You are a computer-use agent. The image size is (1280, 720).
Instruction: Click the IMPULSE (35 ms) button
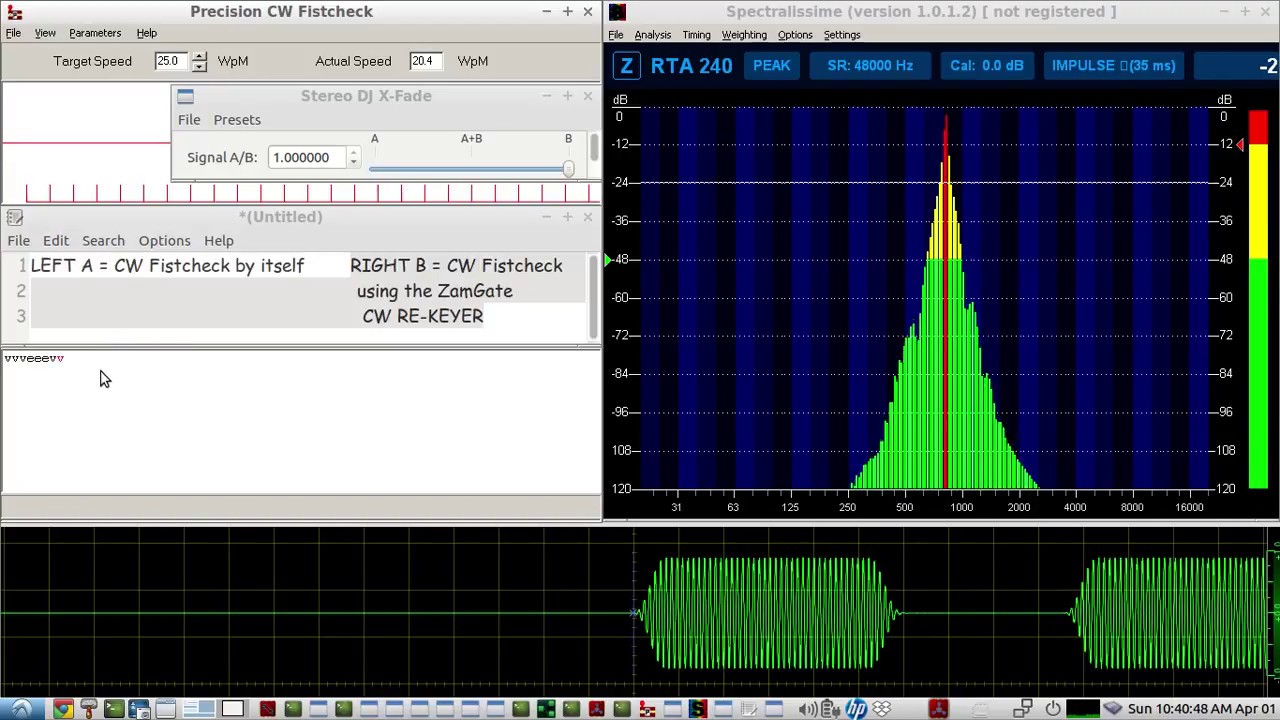[1113, 66]
